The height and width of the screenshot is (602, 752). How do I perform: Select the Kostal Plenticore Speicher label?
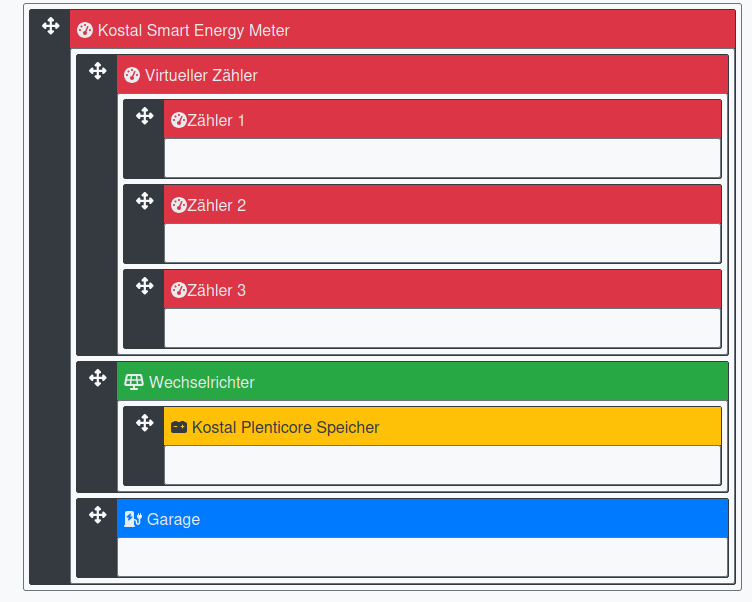point(286,427)
